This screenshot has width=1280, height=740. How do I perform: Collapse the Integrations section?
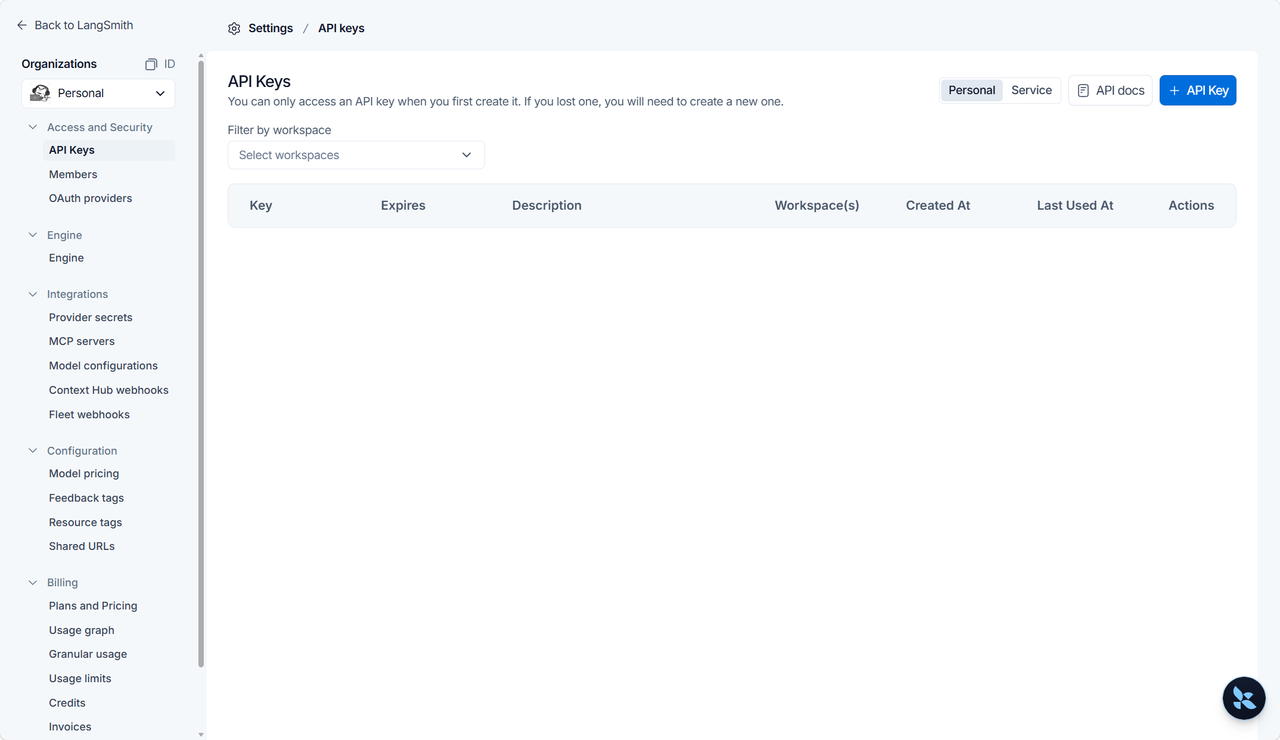[x=33, y=294]
